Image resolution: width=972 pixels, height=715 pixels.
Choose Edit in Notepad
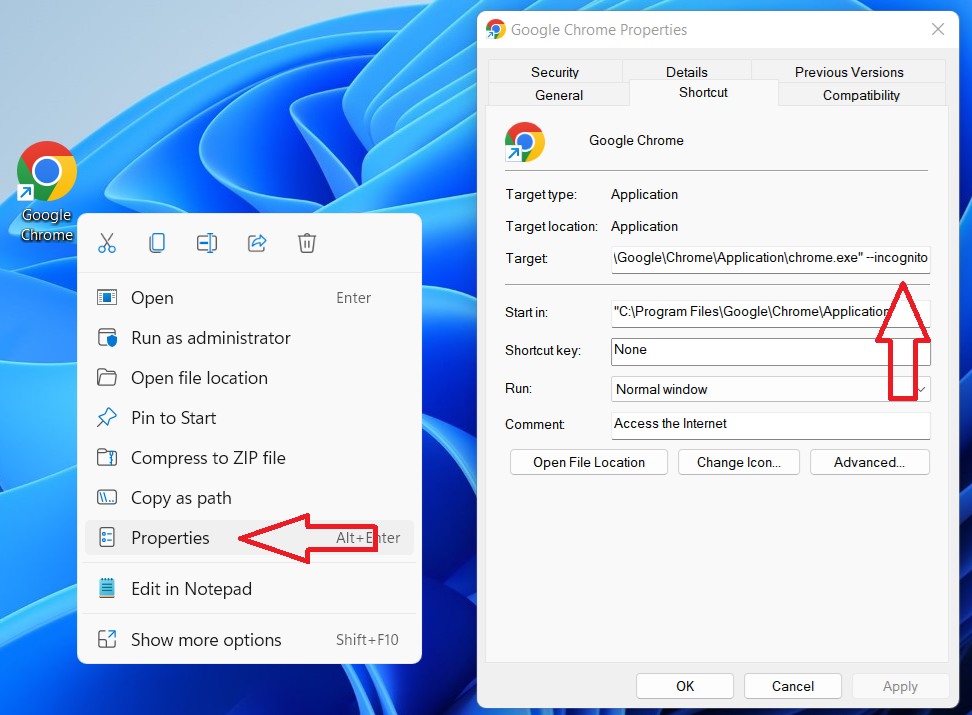tap(249, 588)
